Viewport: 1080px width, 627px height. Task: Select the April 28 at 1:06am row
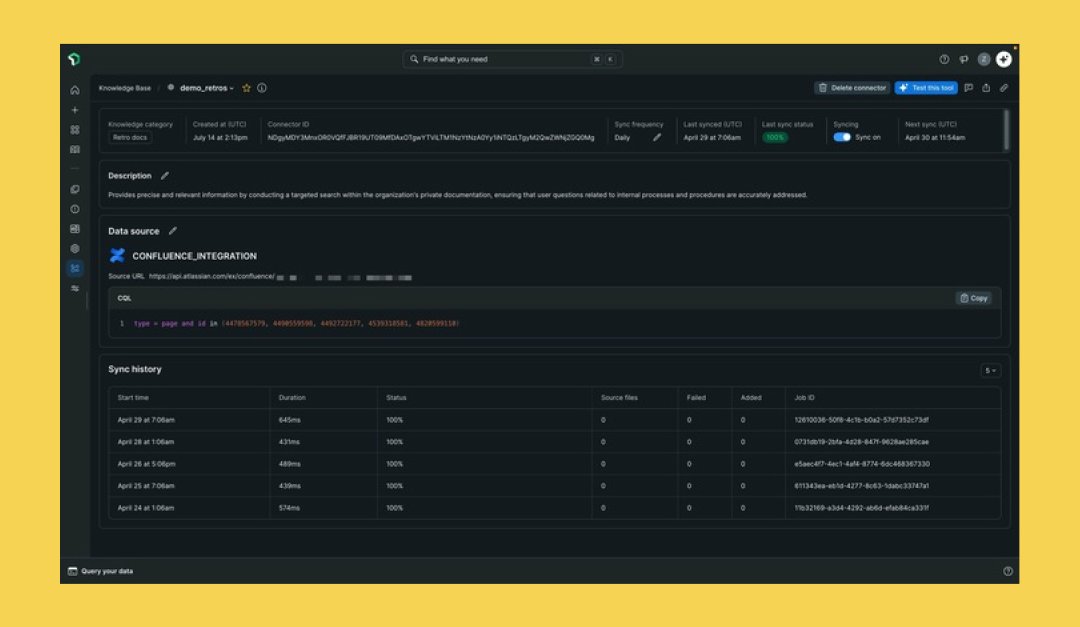click(554, 442)
